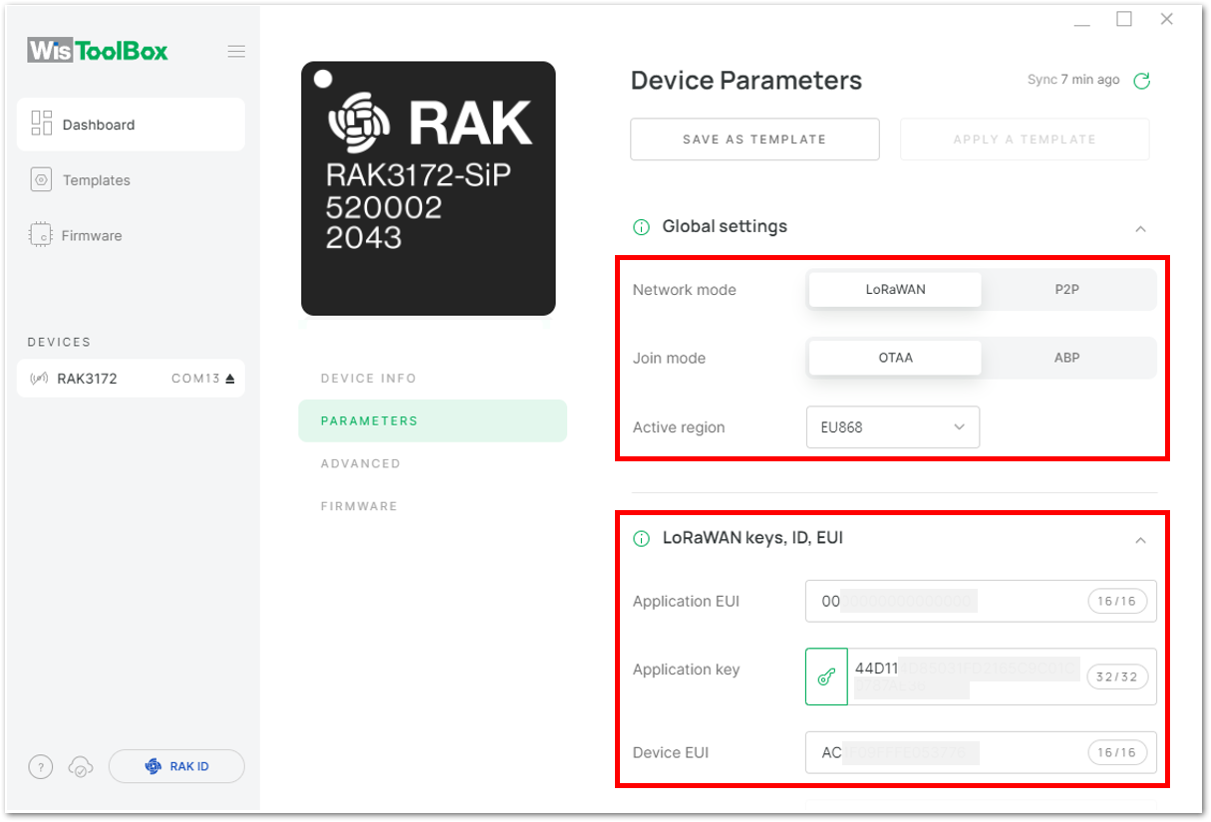Viewport: 1211px width, 822px height.
Task: Set network mode to P2P
Action: point(1067,290)
